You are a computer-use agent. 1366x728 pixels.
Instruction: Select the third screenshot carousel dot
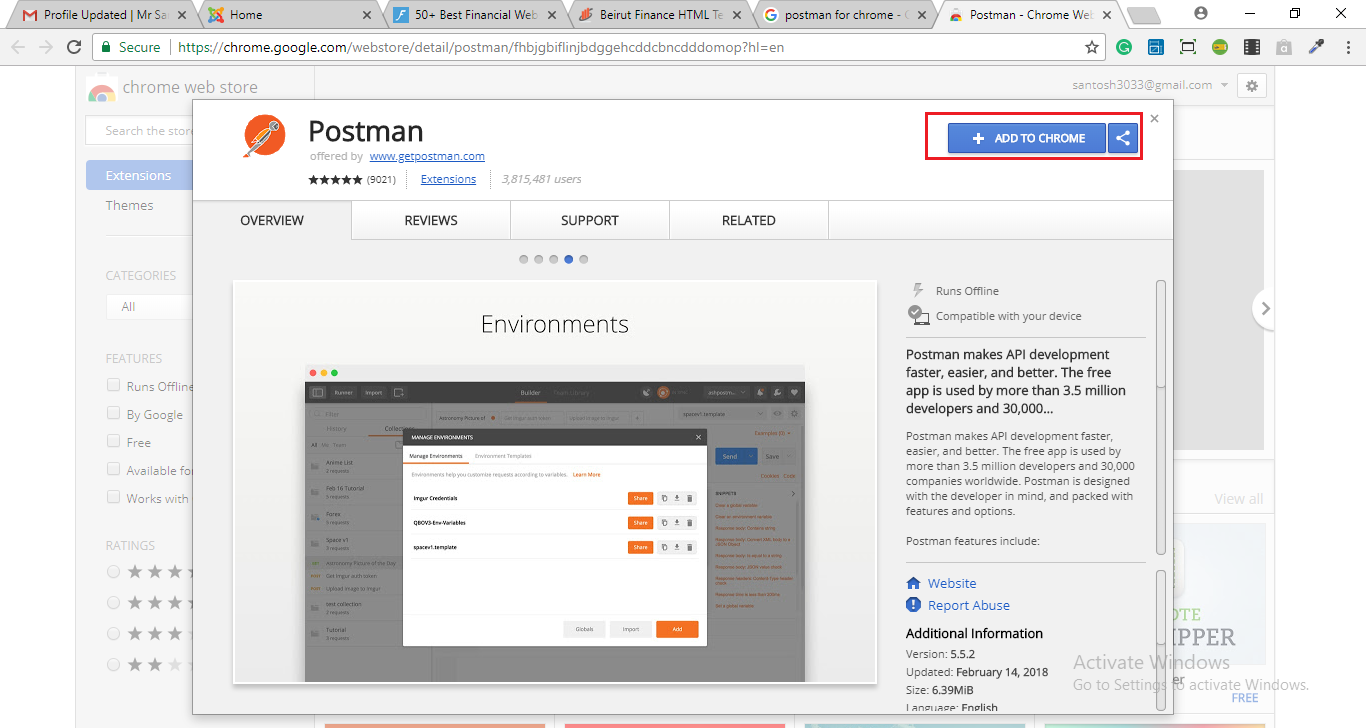[x=553, y=259]
